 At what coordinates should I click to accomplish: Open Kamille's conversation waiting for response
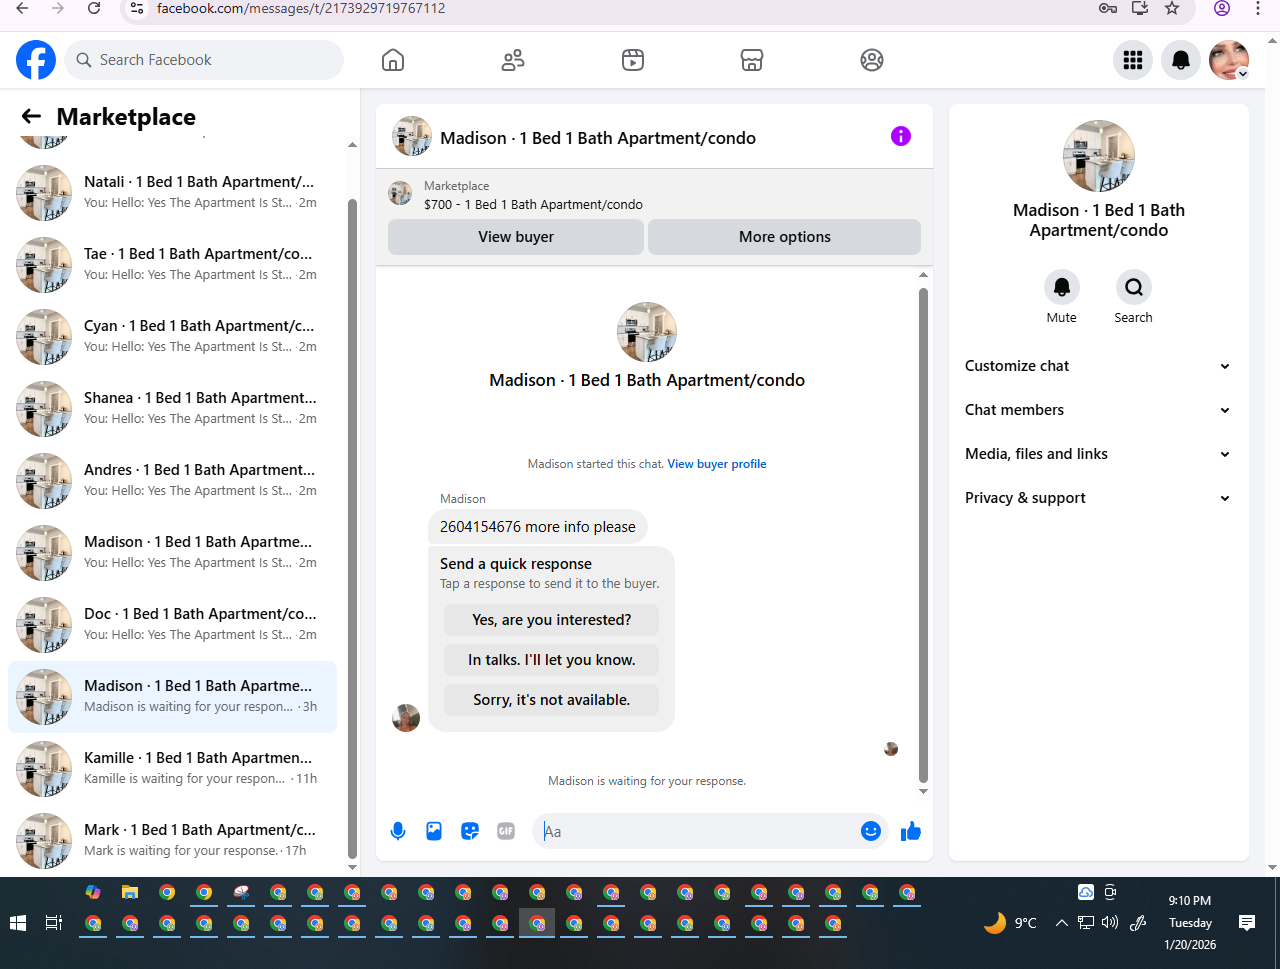pyautogui.click(x=172, y=769)
